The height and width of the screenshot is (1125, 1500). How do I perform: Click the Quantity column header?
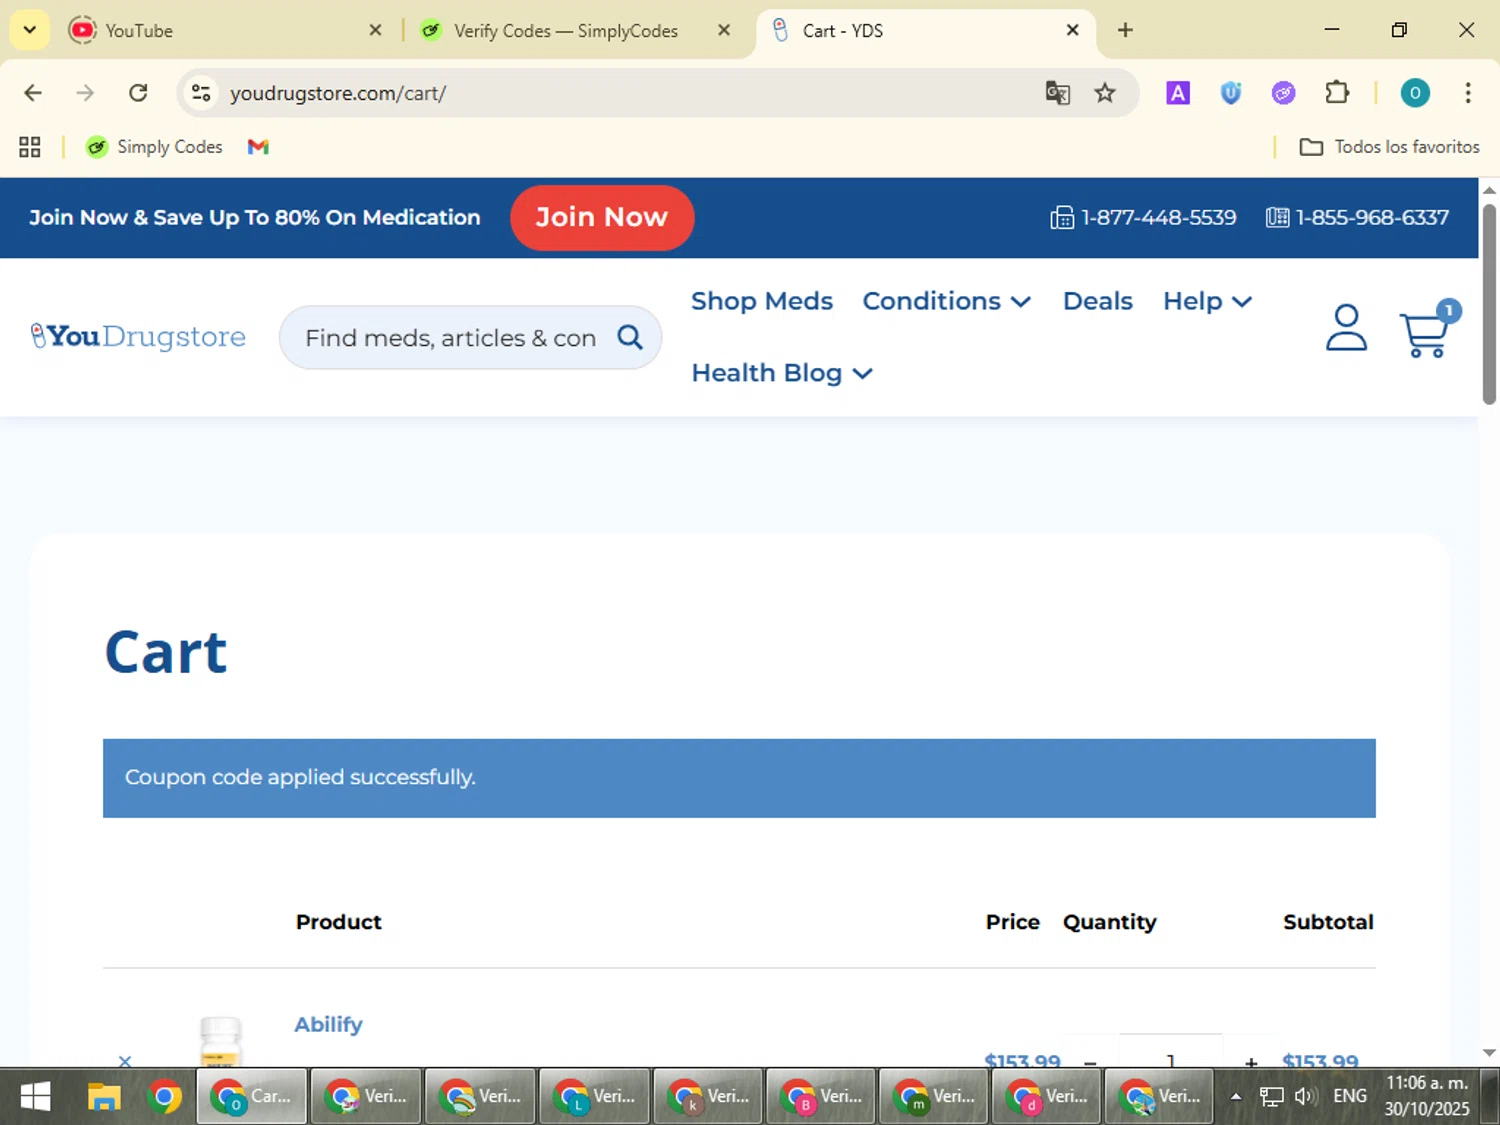pos(1109,922)
